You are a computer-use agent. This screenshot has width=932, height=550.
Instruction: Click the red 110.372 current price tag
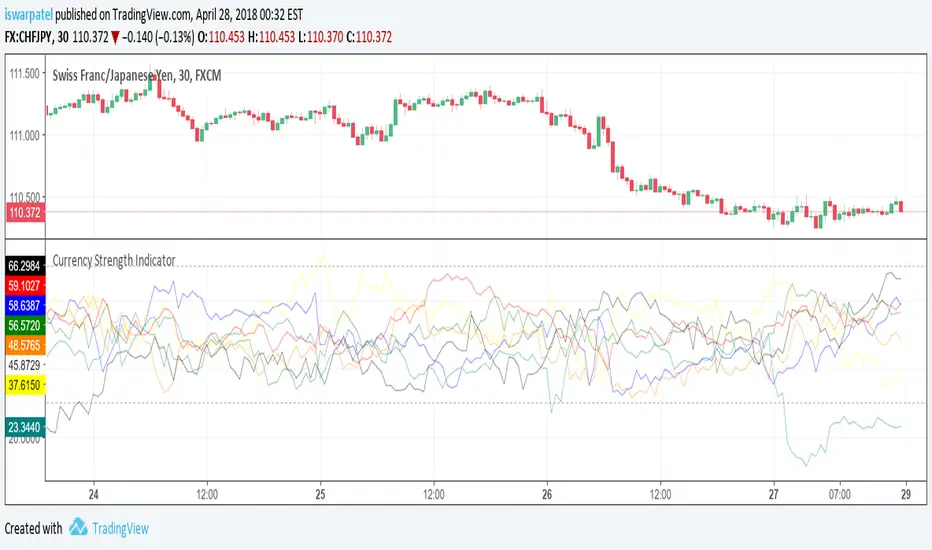(23, 212)
